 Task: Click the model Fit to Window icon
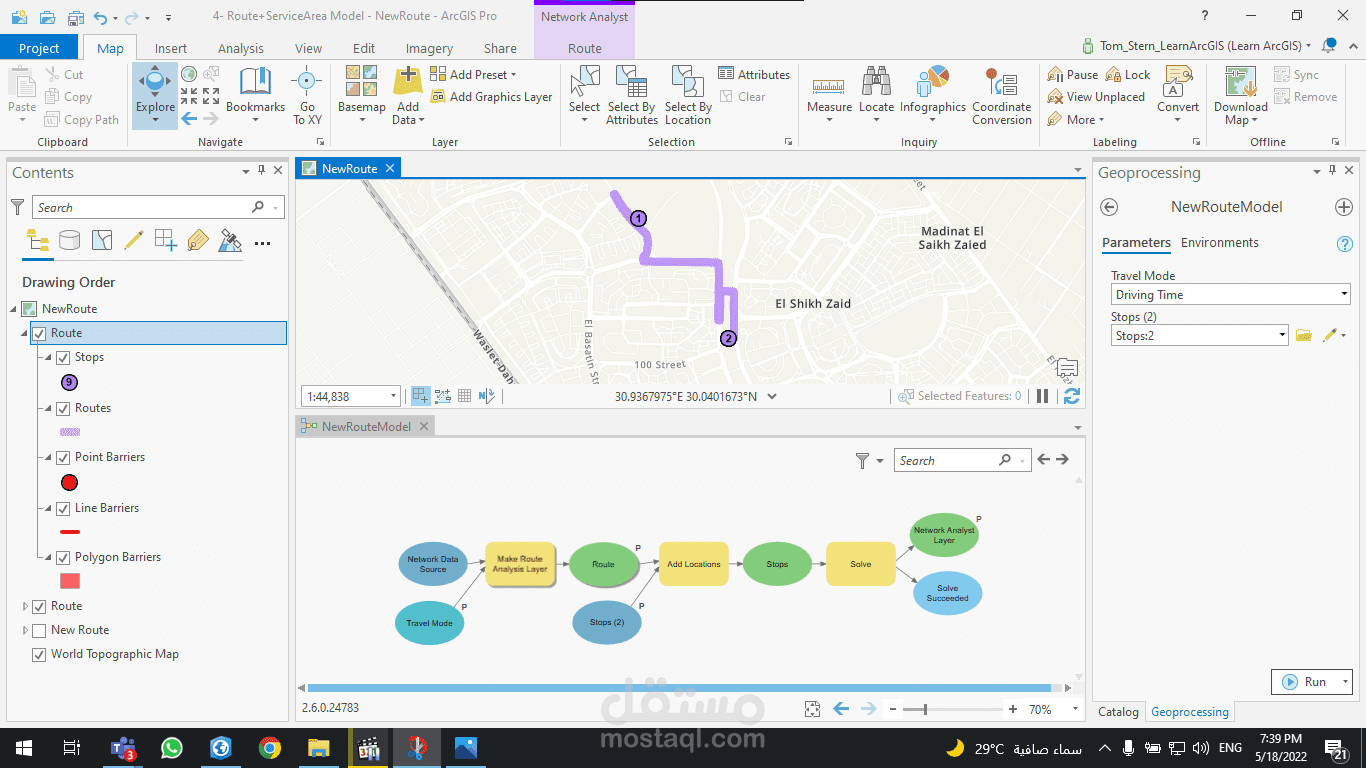812,709
